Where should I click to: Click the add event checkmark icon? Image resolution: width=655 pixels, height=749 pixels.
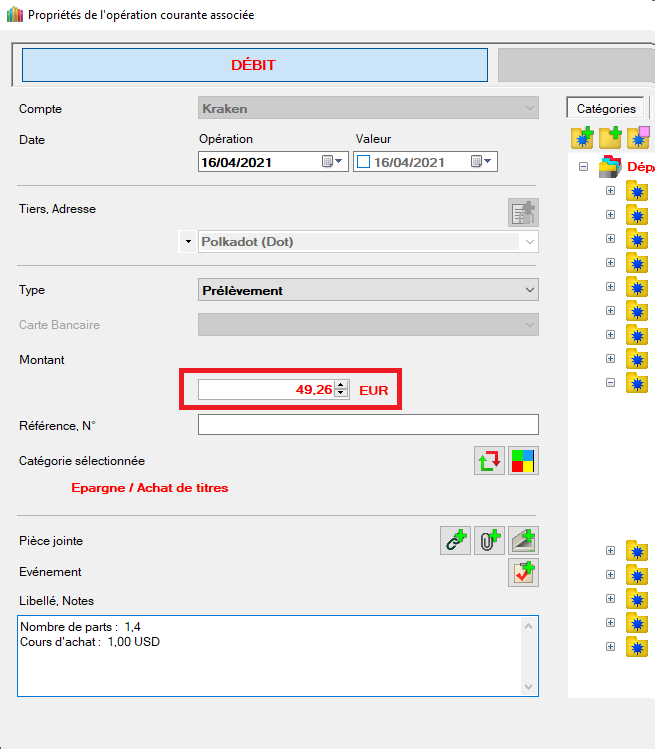pos(524,573)
